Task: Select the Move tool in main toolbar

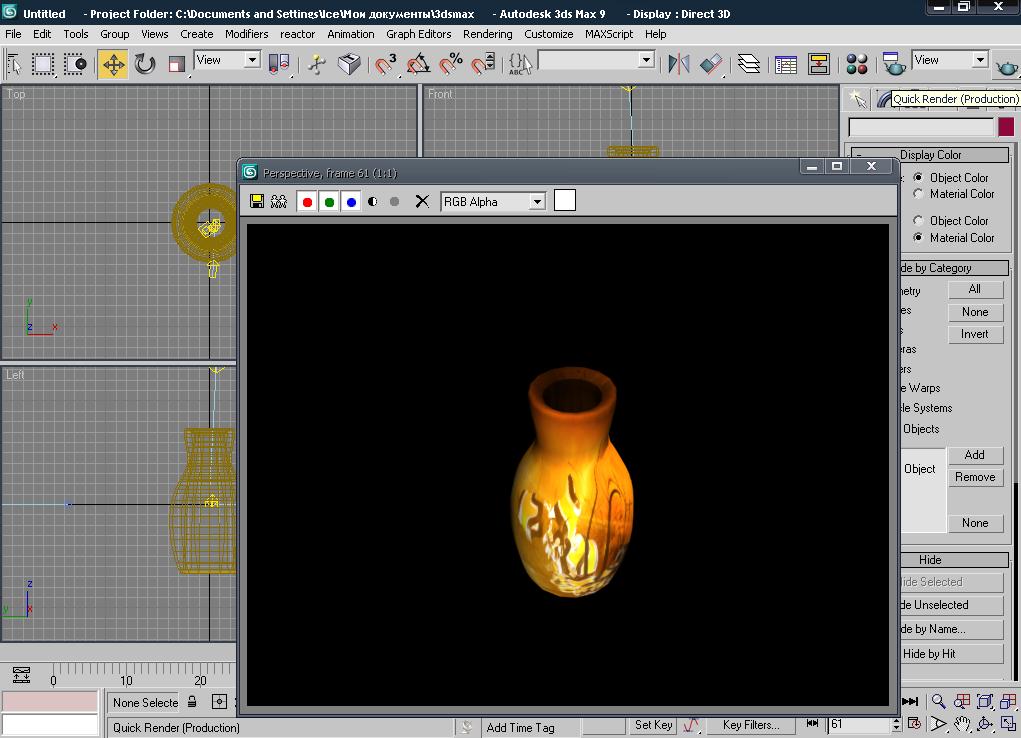Action: coord(113,65)
